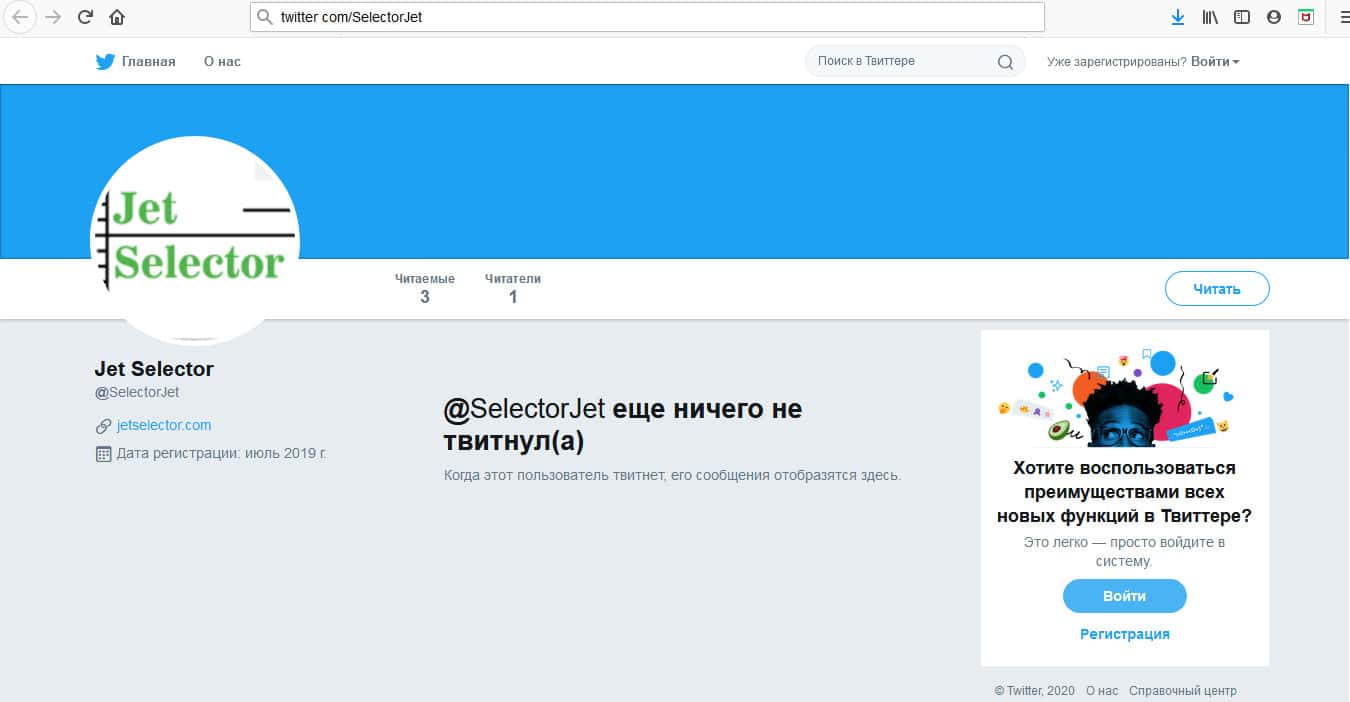The image size is (1350, 702).
Task: Click into the Поиск в Твиттере search field
Action: tap(915, 61)
